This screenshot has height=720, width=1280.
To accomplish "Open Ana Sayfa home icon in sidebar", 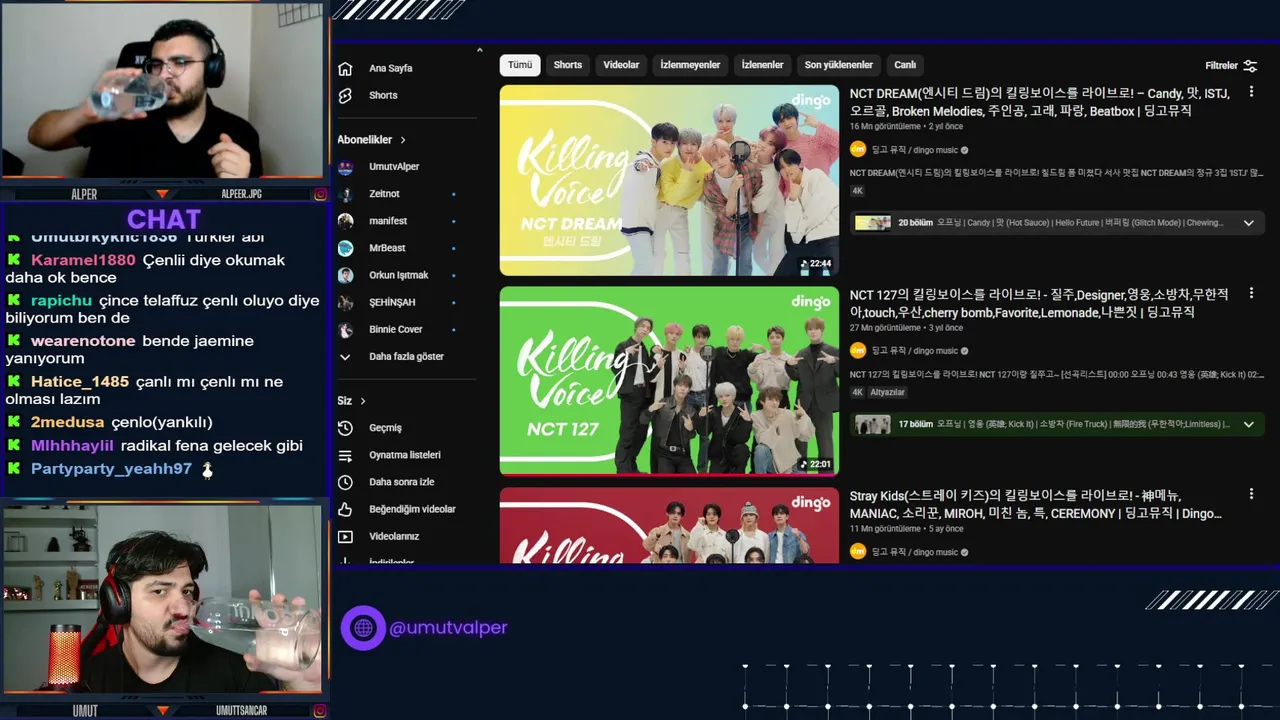I will [x=345, y=69].
